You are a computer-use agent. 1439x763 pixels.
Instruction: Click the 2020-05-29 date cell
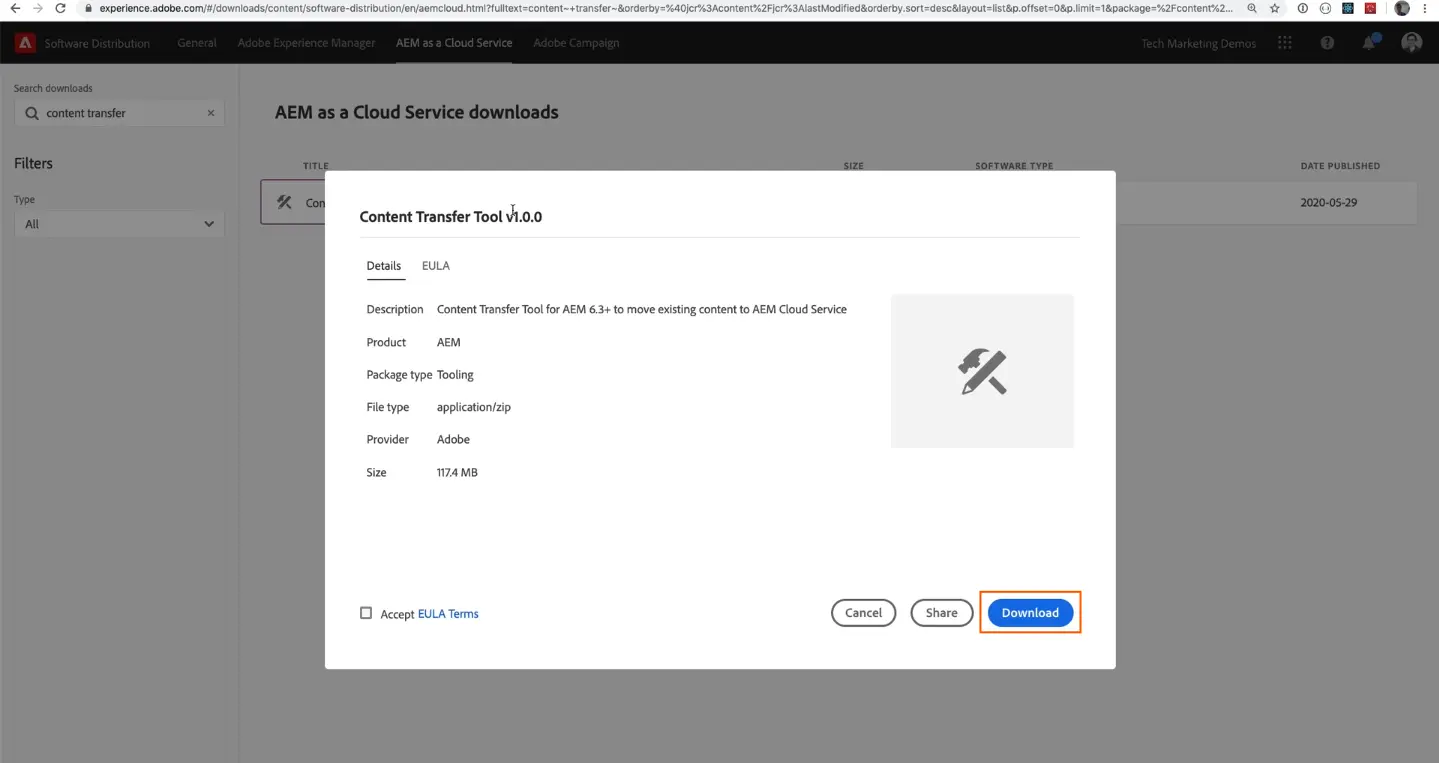tap(1328, 202)
